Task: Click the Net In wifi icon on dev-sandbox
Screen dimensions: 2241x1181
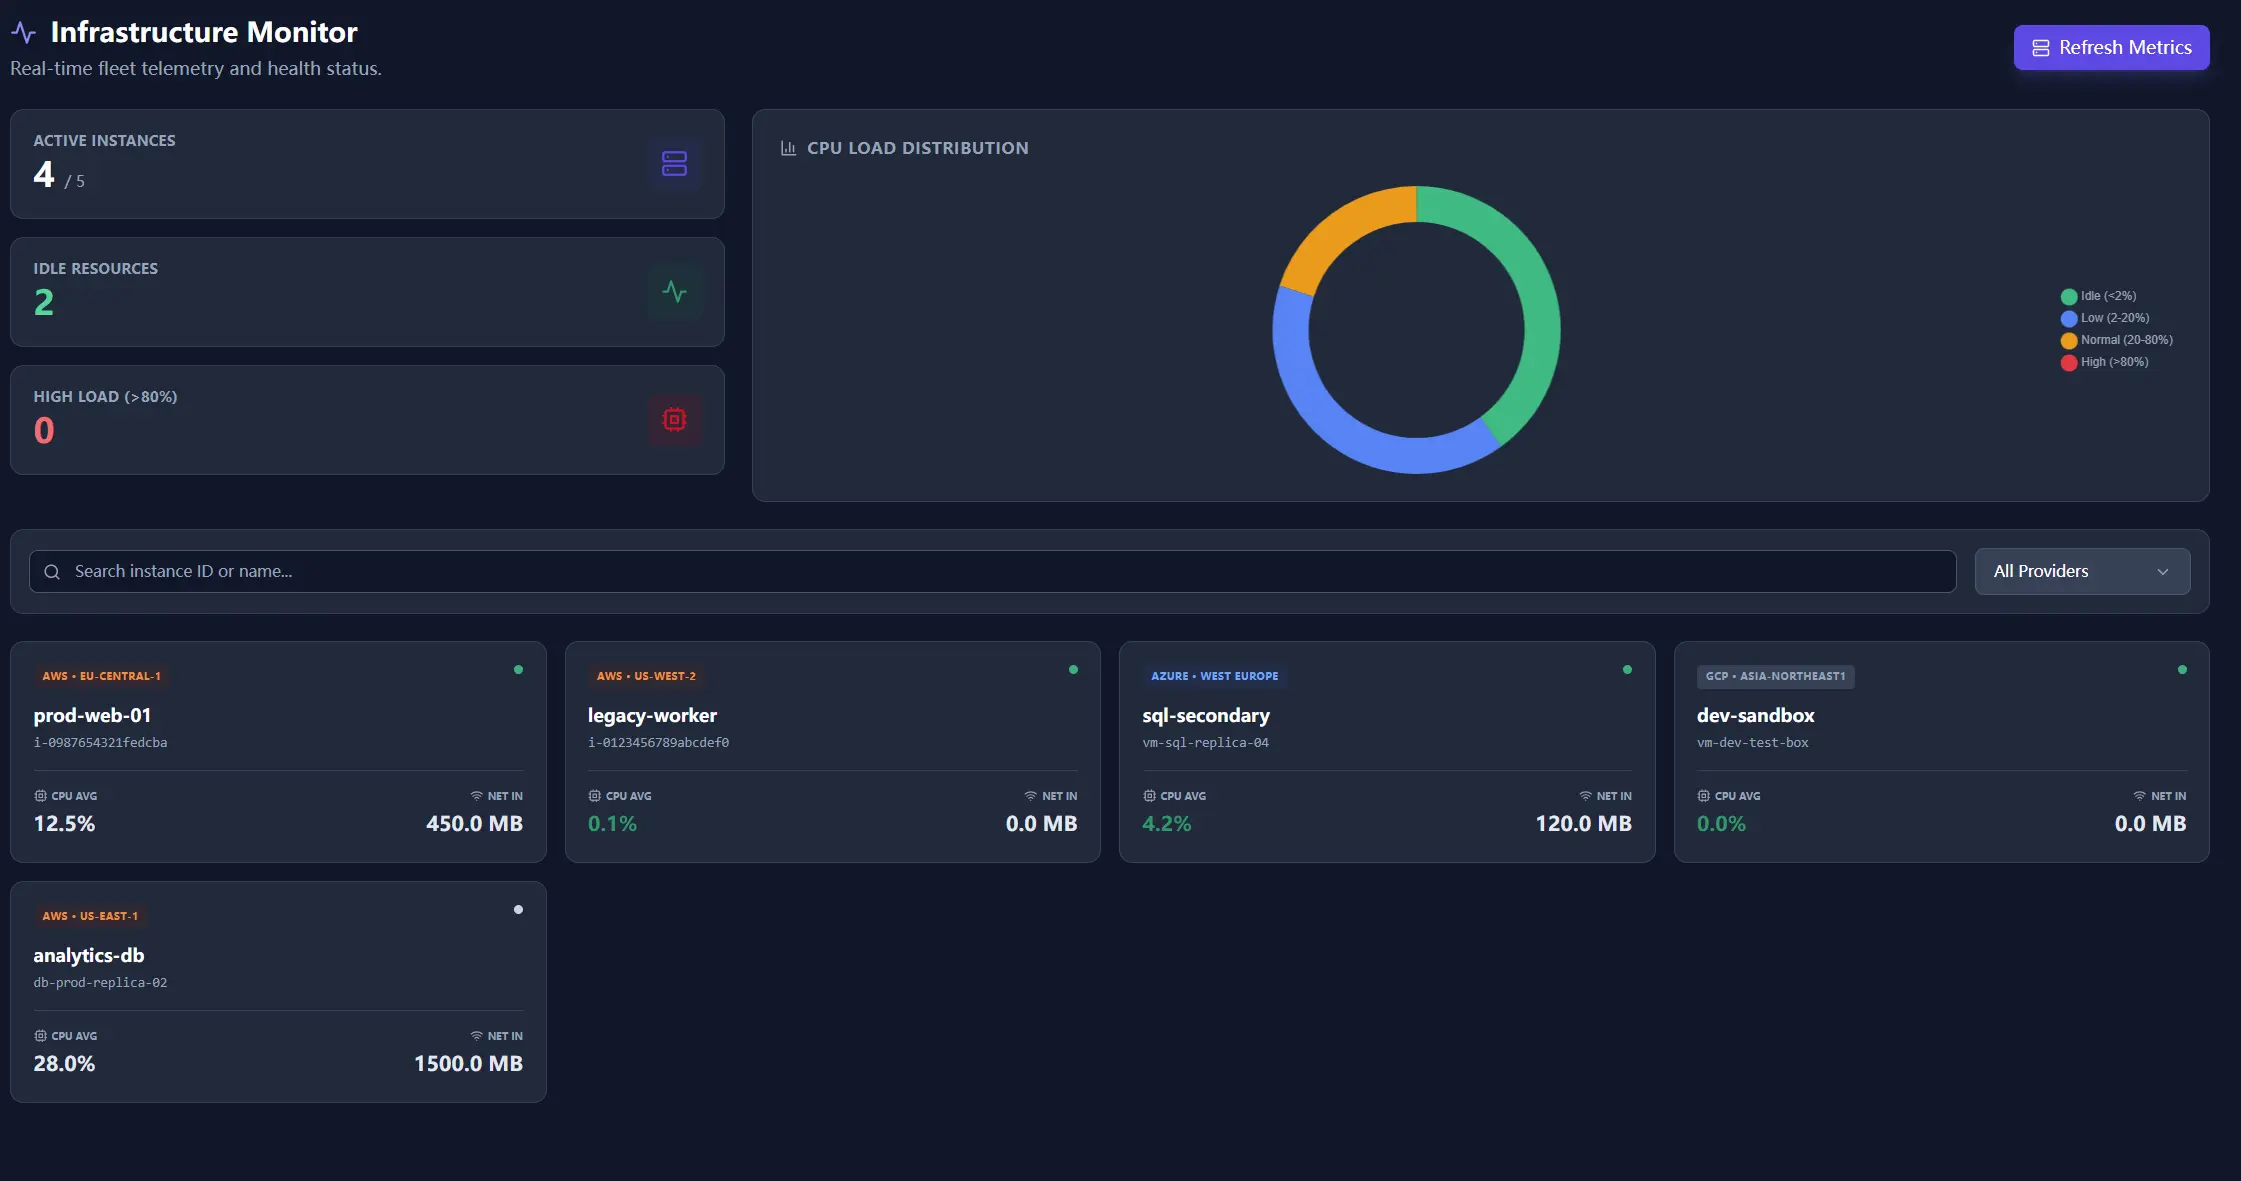Action: click(x=2139, y=796)
